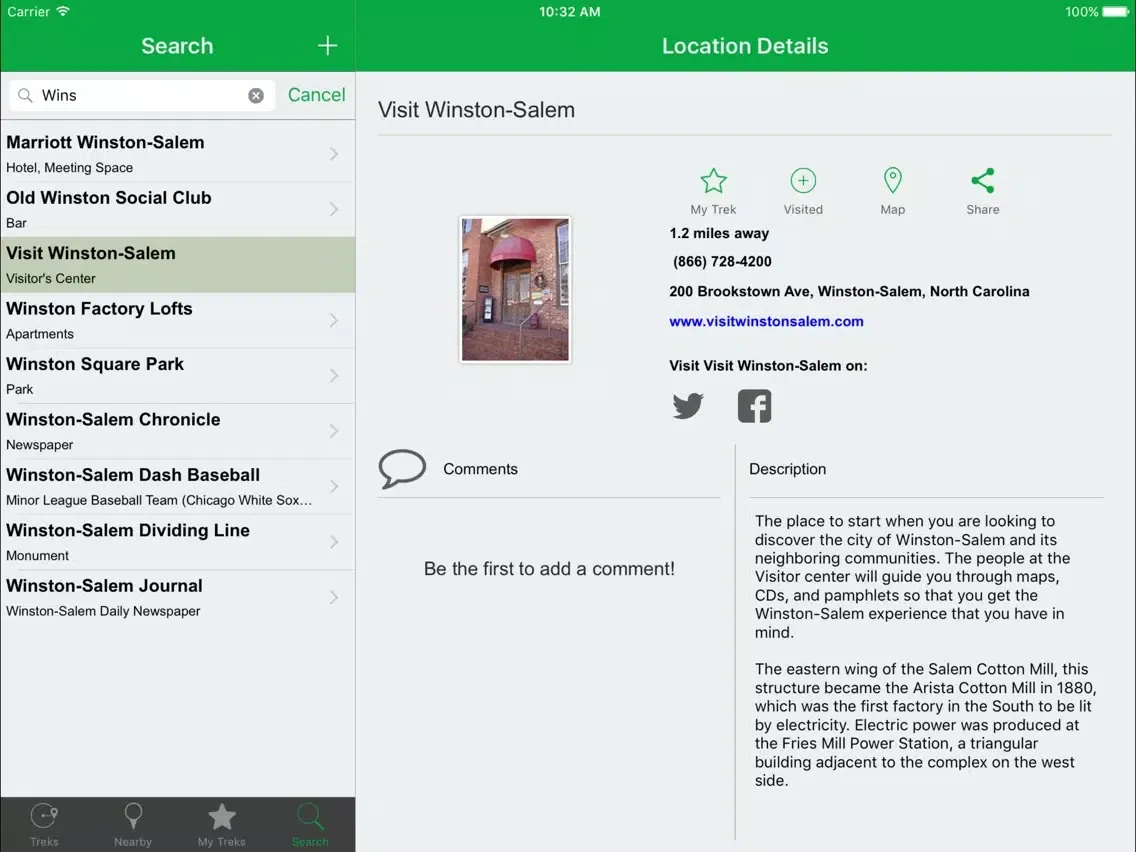Open the Map pin icon
1136x852 pixels.
[x=893, y=180]
